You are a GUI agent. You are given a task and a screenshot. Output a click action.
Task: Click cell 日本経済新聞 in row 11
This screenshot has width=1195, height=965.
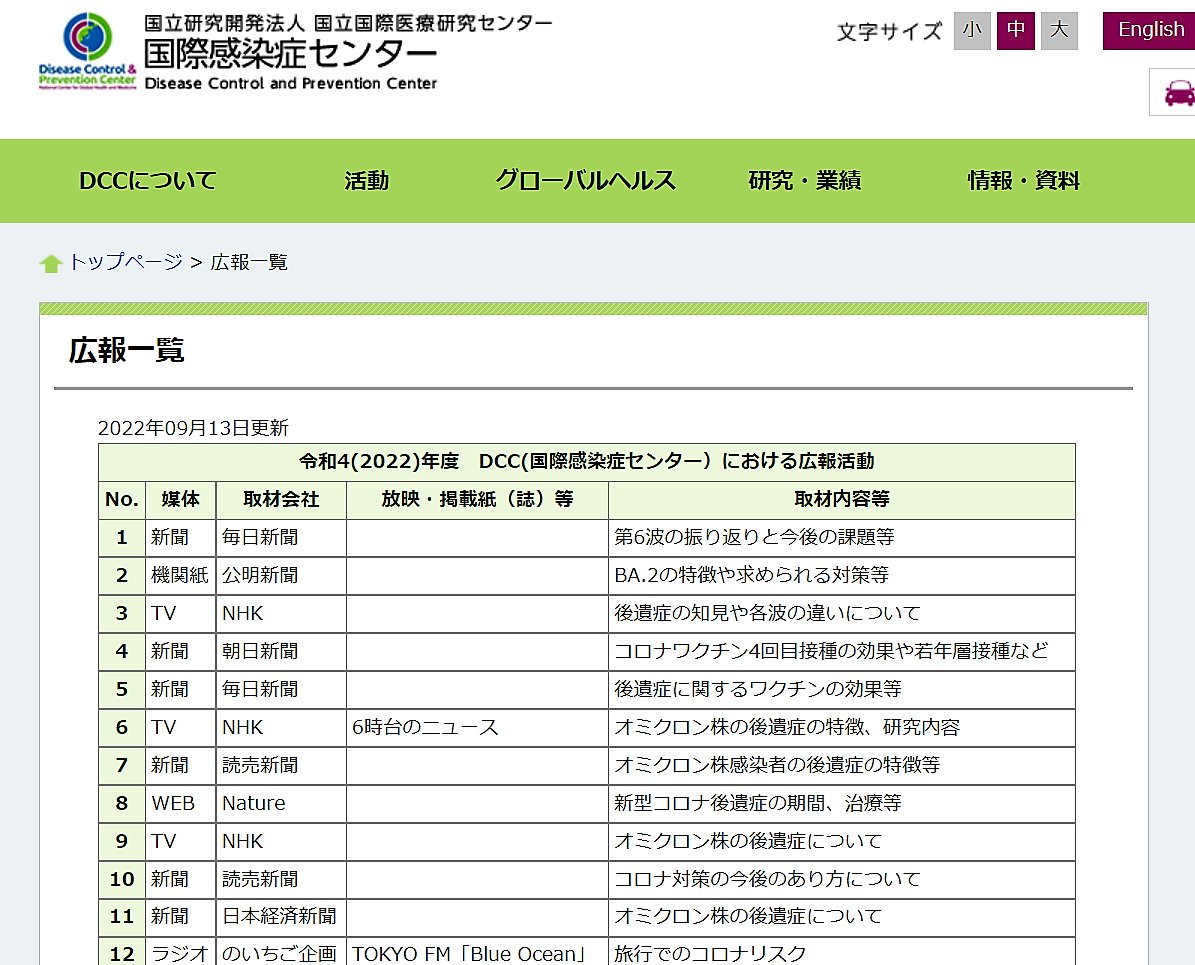tap(281, 917)
